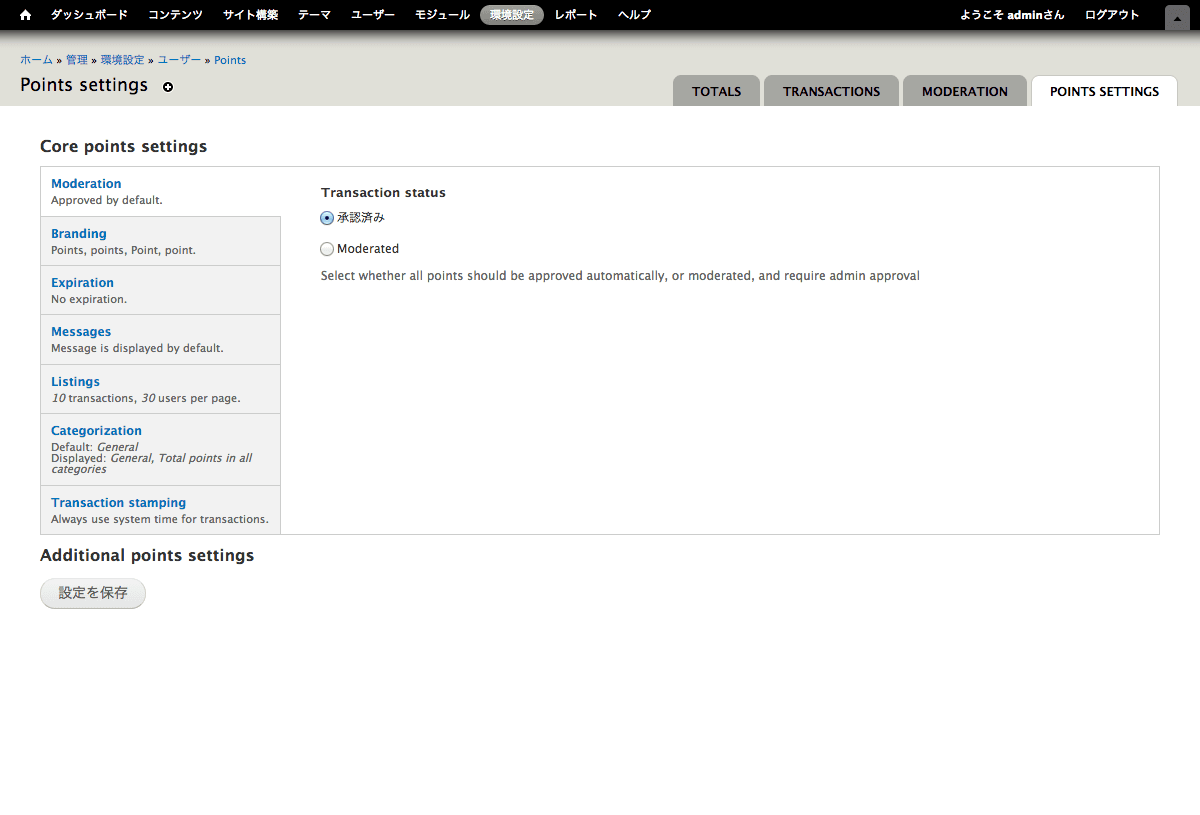Collapse the toolbar drawer arrow icon

coord(1177,17)
